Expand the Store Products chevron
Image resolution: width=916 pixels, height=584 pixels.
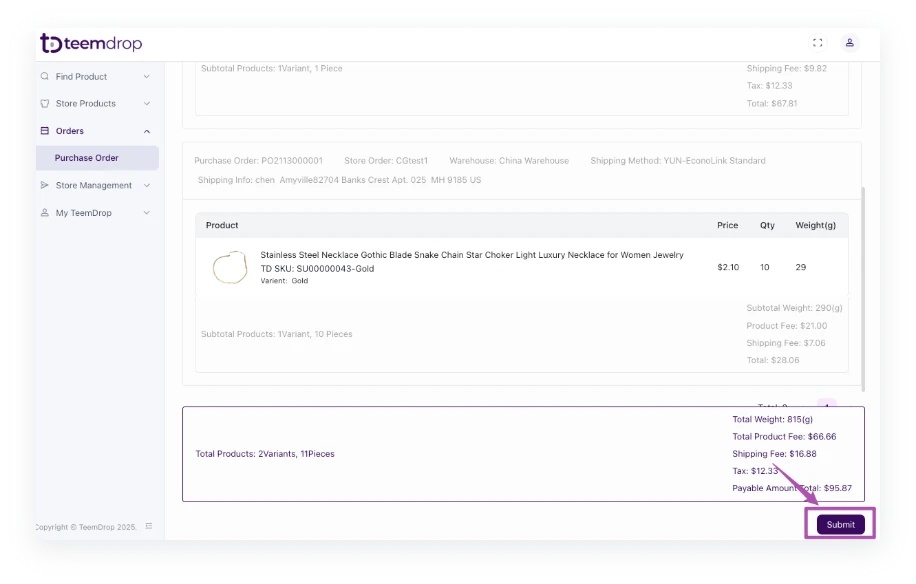click(147, 104)
